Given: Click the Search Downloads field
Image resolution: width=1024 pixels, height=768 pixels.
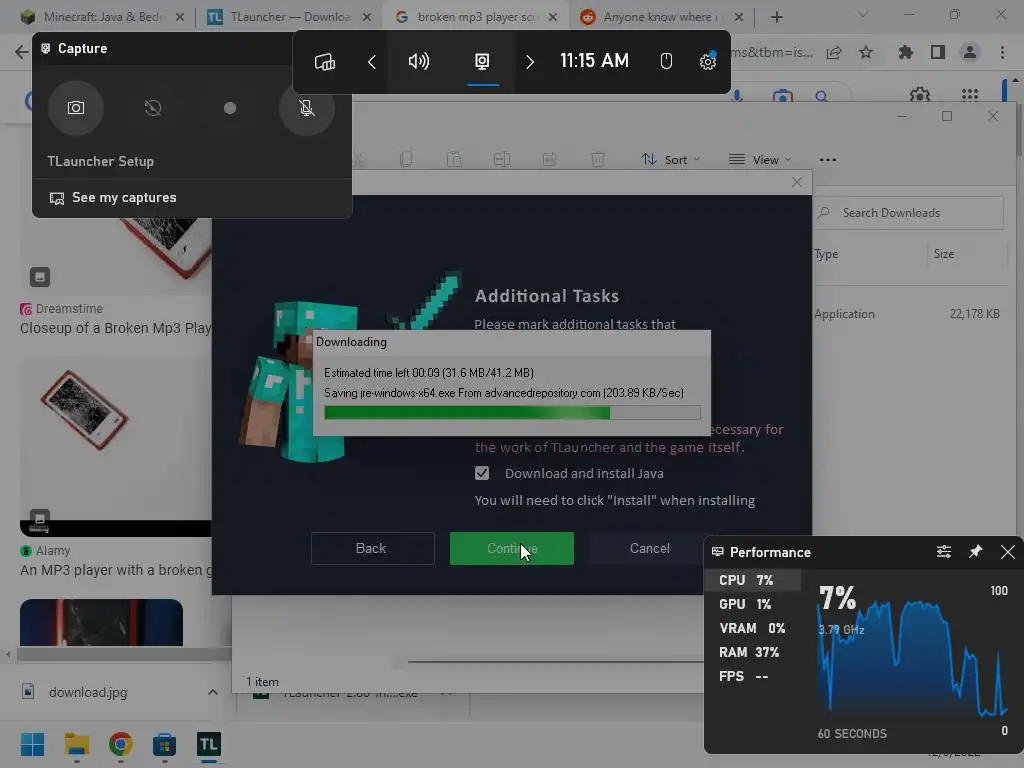Looking at the screenshot, I should coord(908,213).
